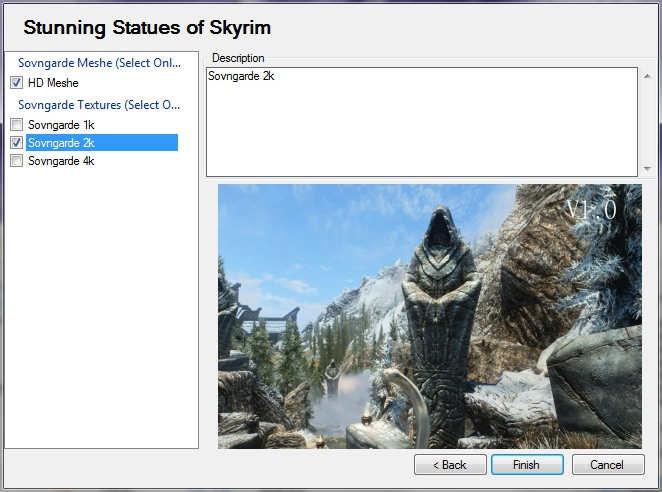Untick the Sovngarde 2k checkbox
The width and height of the screenshot is (662, 492).
16,143
